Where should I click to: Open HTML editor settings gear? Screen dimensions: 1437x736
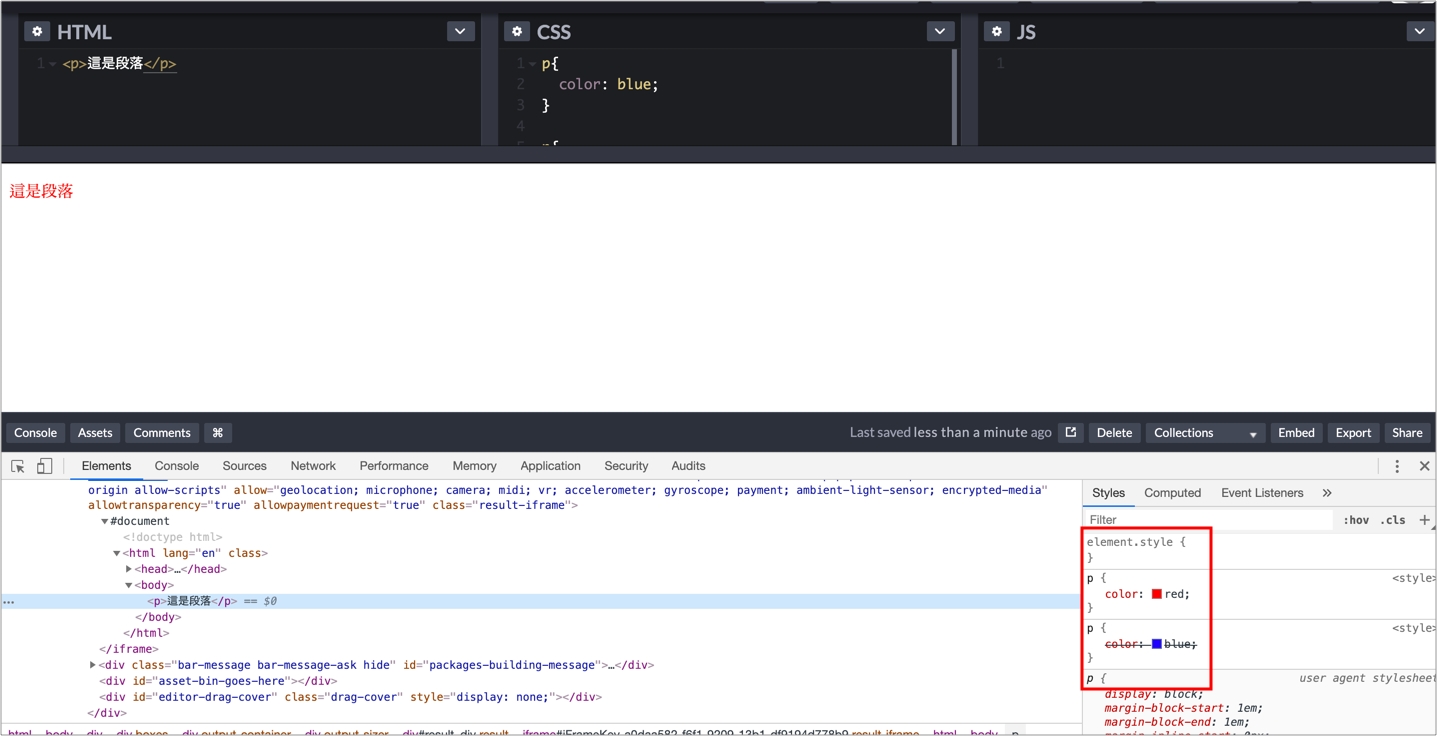(37, 31)
